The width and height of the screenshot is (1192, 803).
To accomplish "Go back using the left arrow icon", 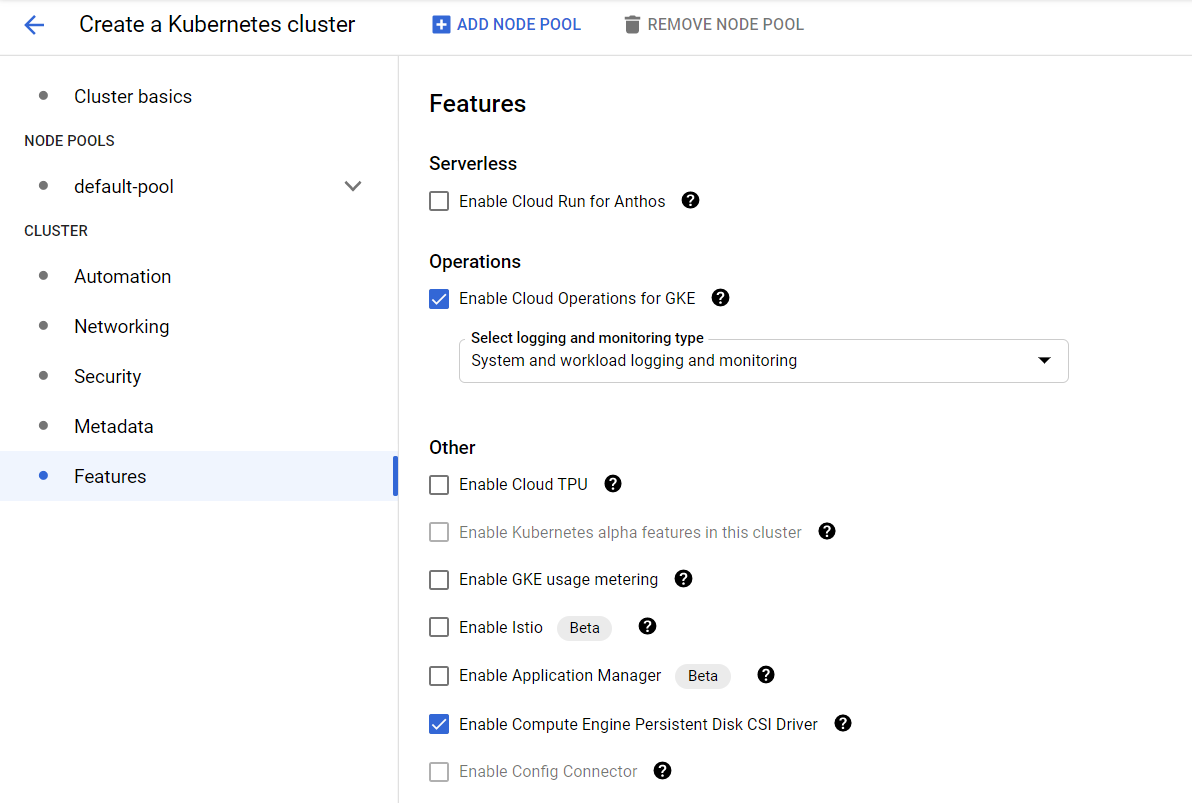I will [34, 25].
